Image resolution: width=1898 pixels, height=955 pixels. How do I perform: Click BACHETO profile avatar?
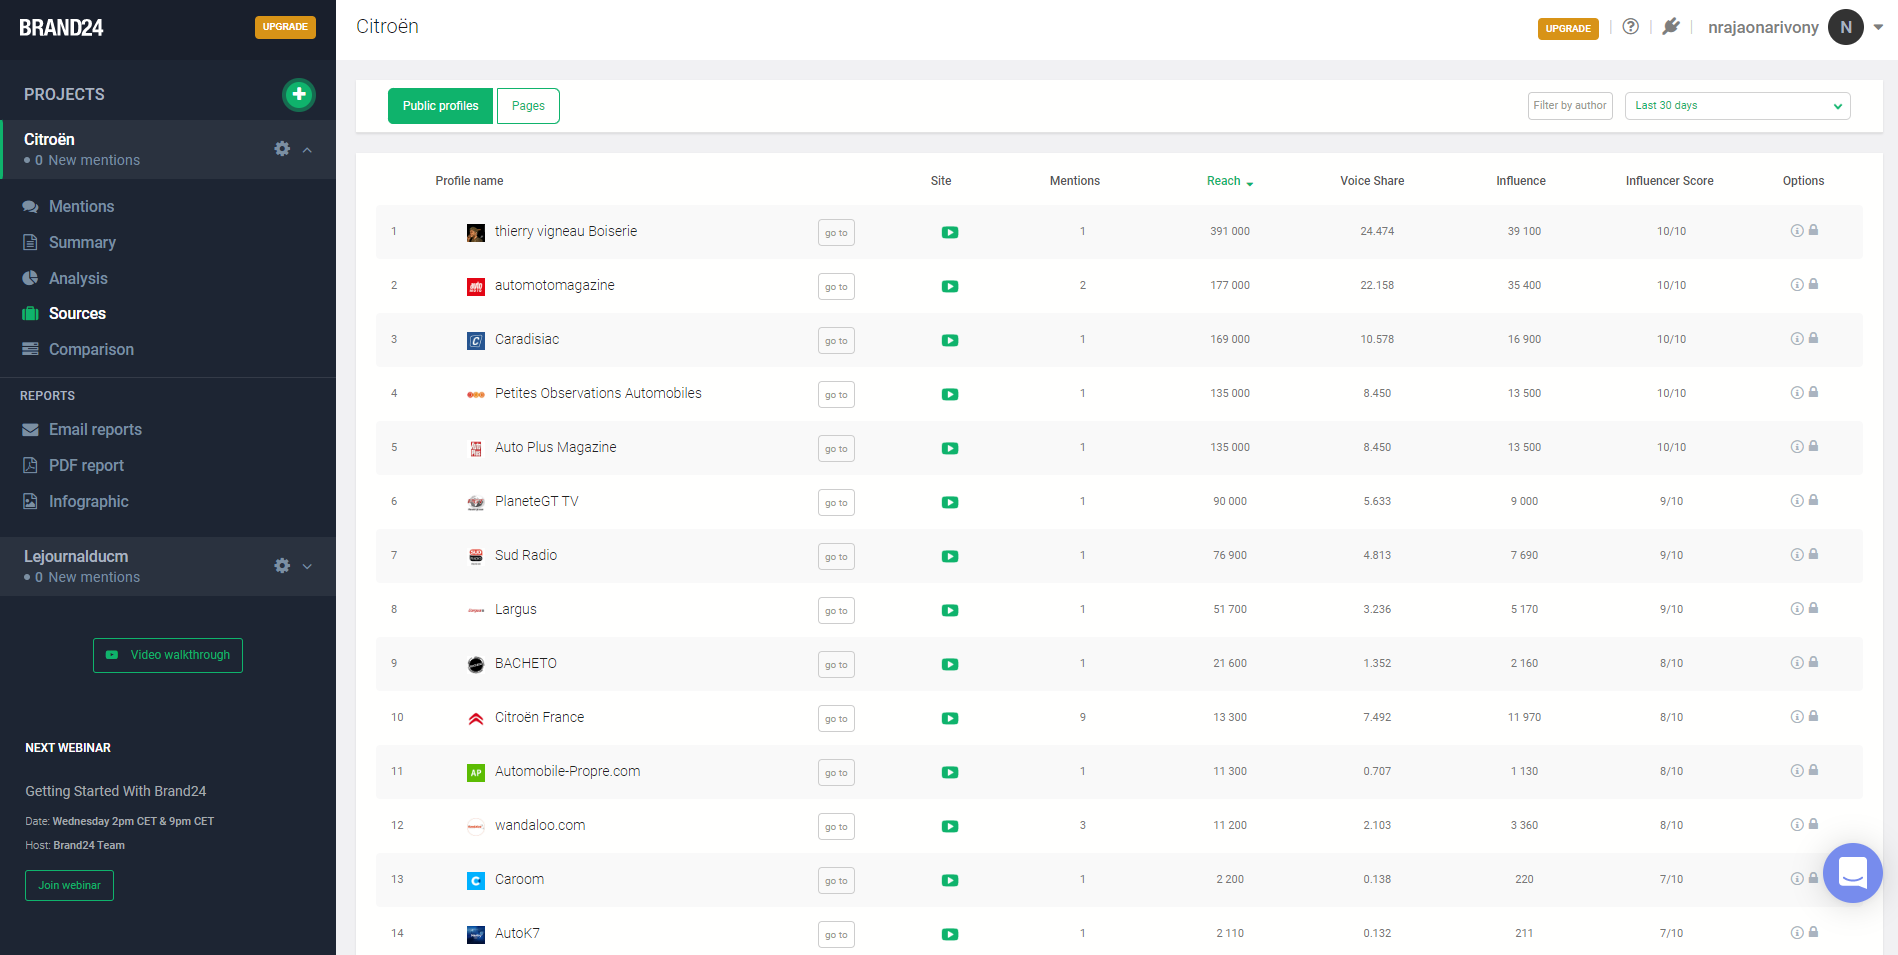click(476, 664)
